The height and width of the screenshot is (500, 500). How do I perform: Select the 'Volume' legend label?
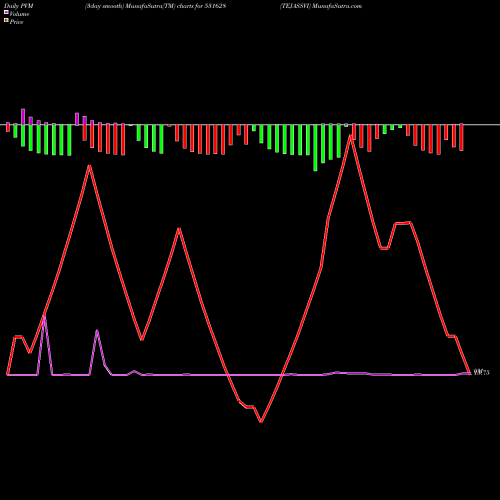click(x=19, y=14)
